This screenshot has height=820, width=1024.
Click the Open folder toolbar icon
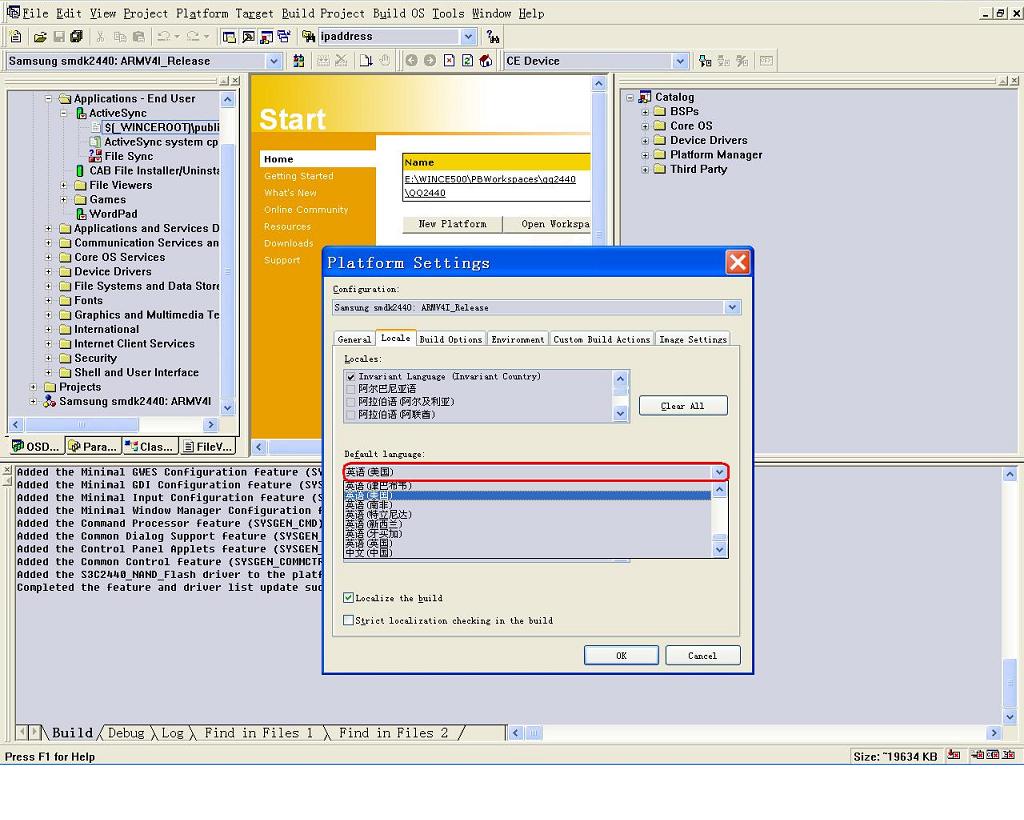40,37
